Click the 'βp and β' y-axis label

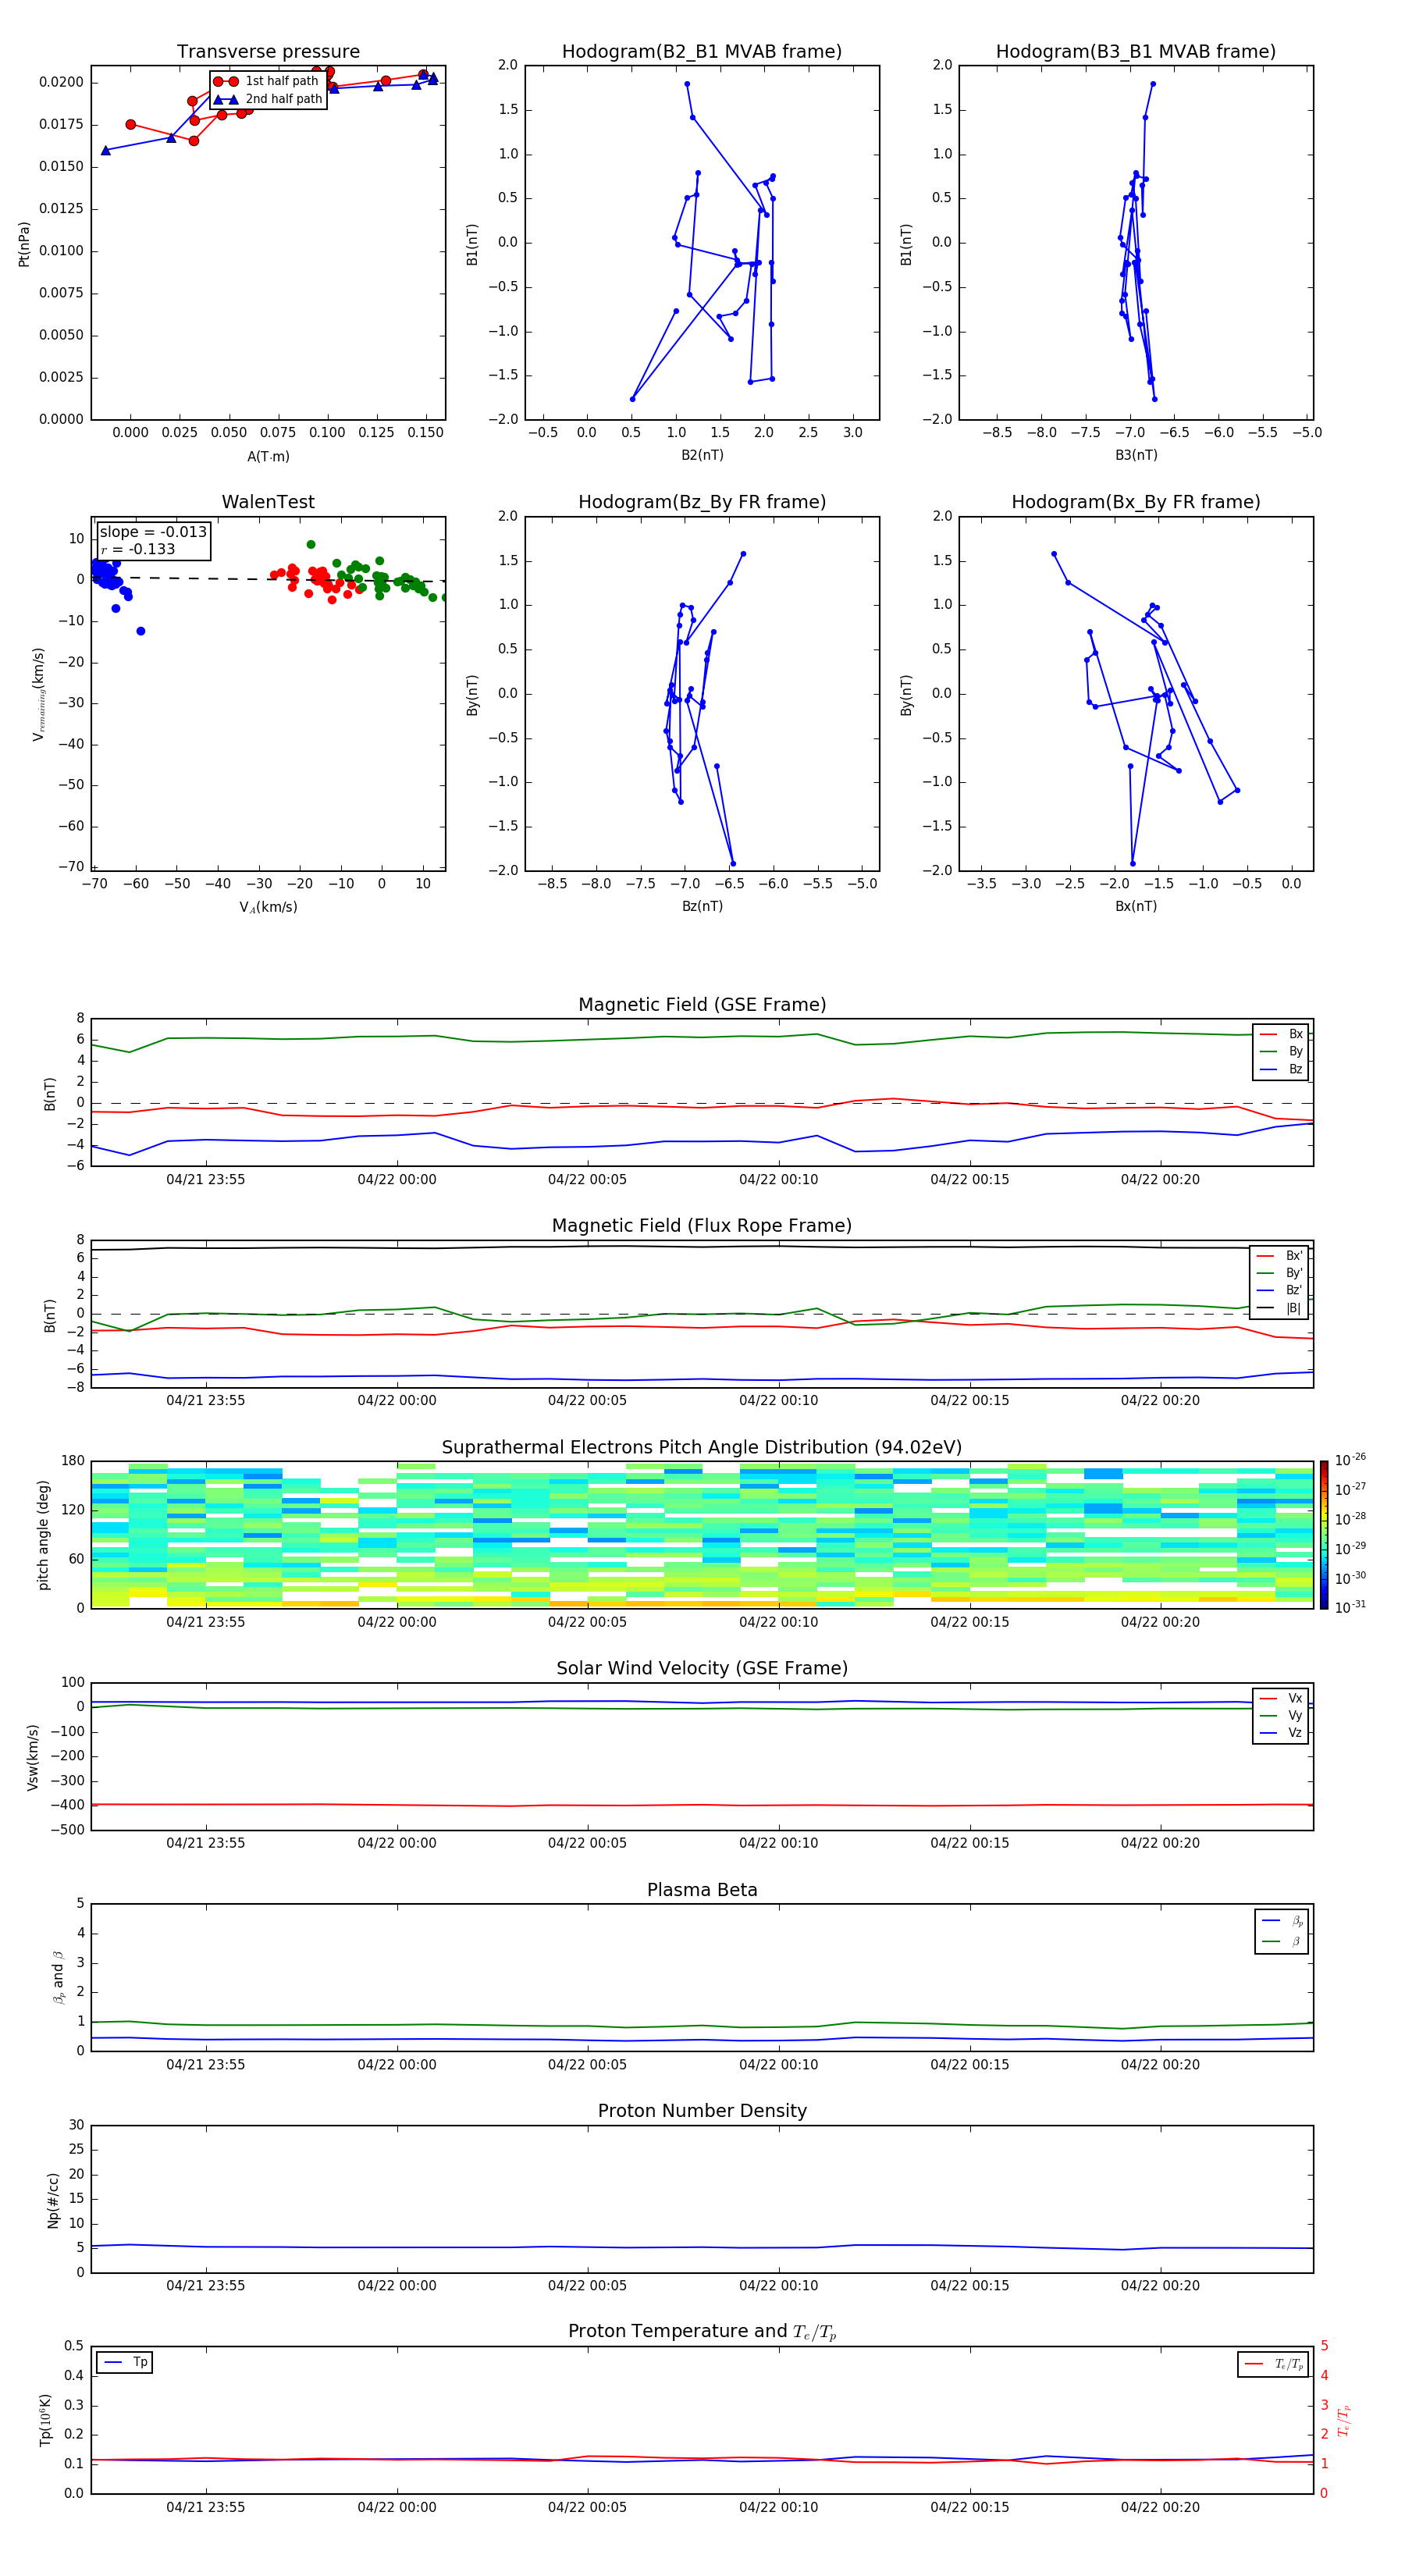point(59,1977)
